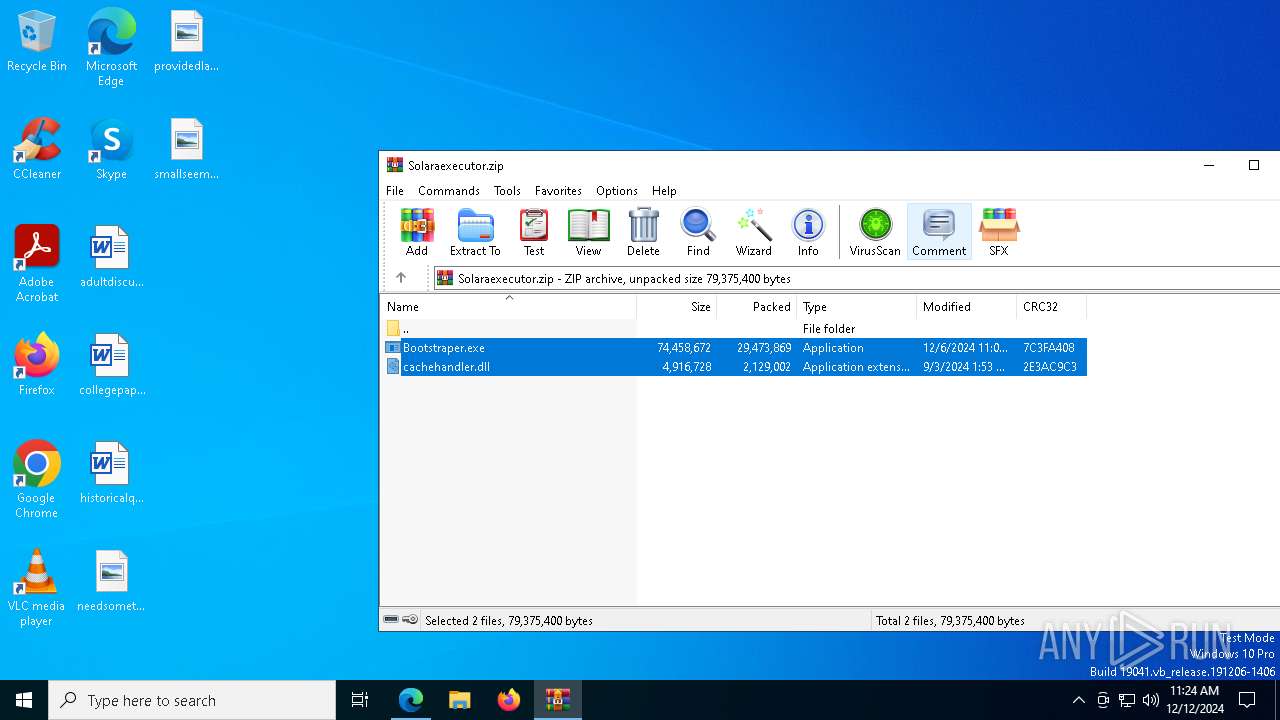This screenshot has width=1280, height=720.
Task: Maximize the Solaraexecutor.zip WinRAR window
Action: pyautogui.click(x=1254, y=165)
